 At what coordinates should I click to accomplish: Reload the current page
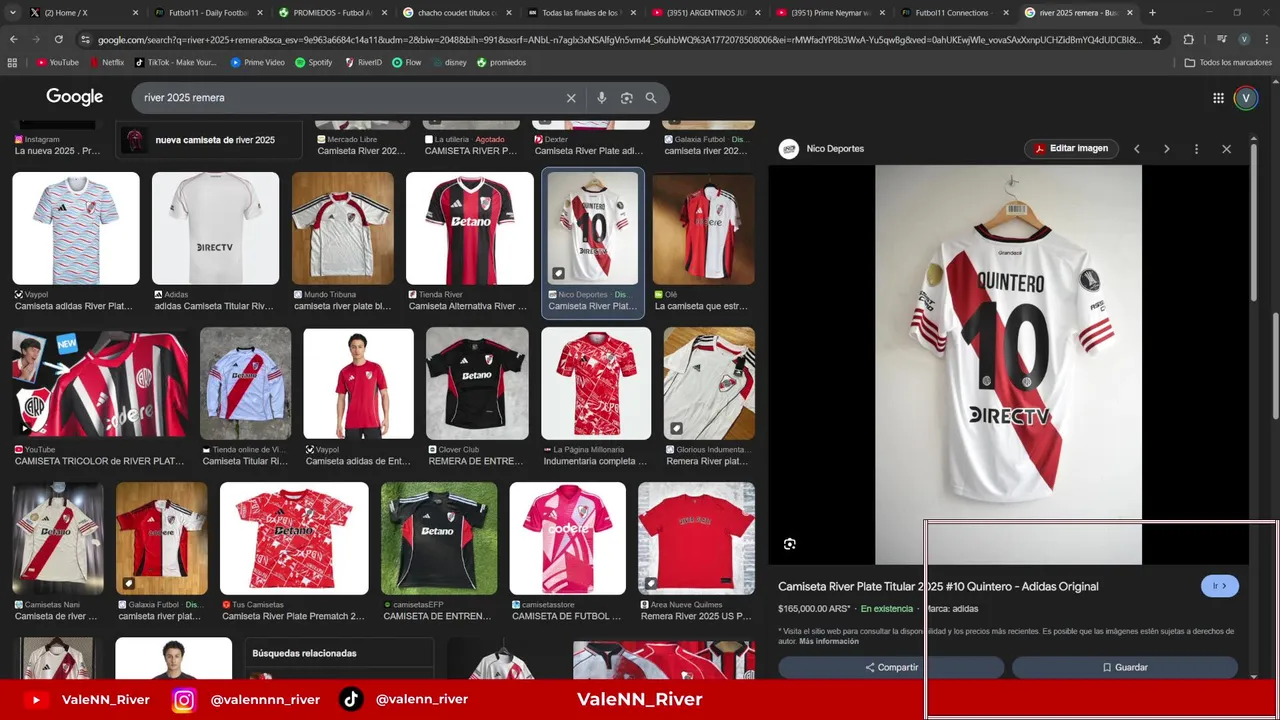click(59, 39)
